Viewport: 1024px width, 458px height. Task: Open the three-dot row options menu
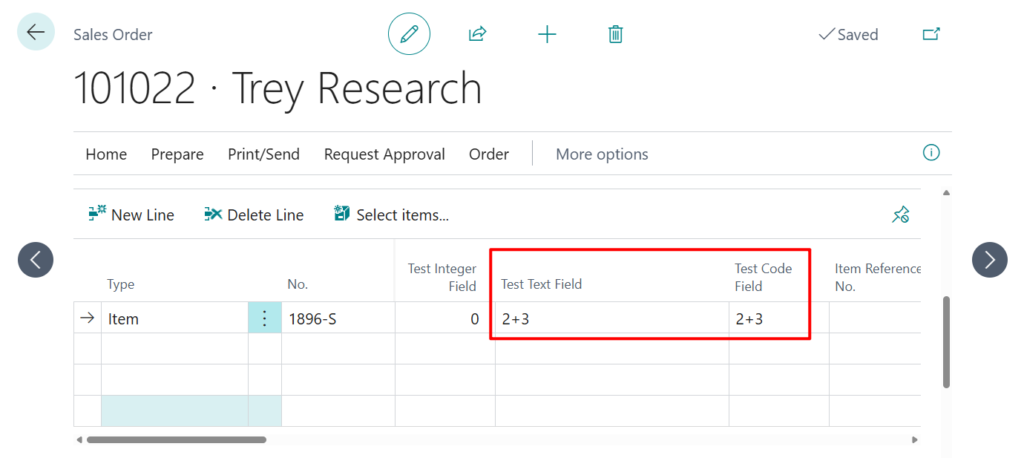tap(264, 318)
